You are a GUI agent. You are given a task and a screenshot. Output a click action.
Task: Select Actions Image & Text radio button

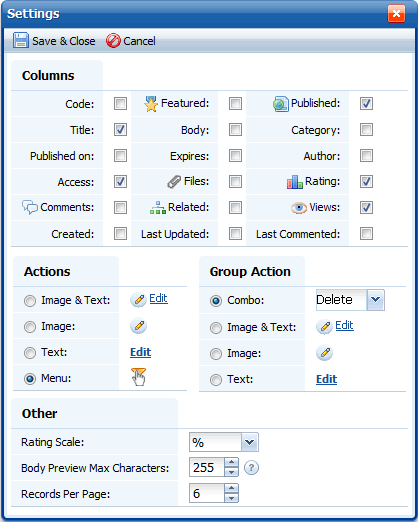[x=30, y=301]
